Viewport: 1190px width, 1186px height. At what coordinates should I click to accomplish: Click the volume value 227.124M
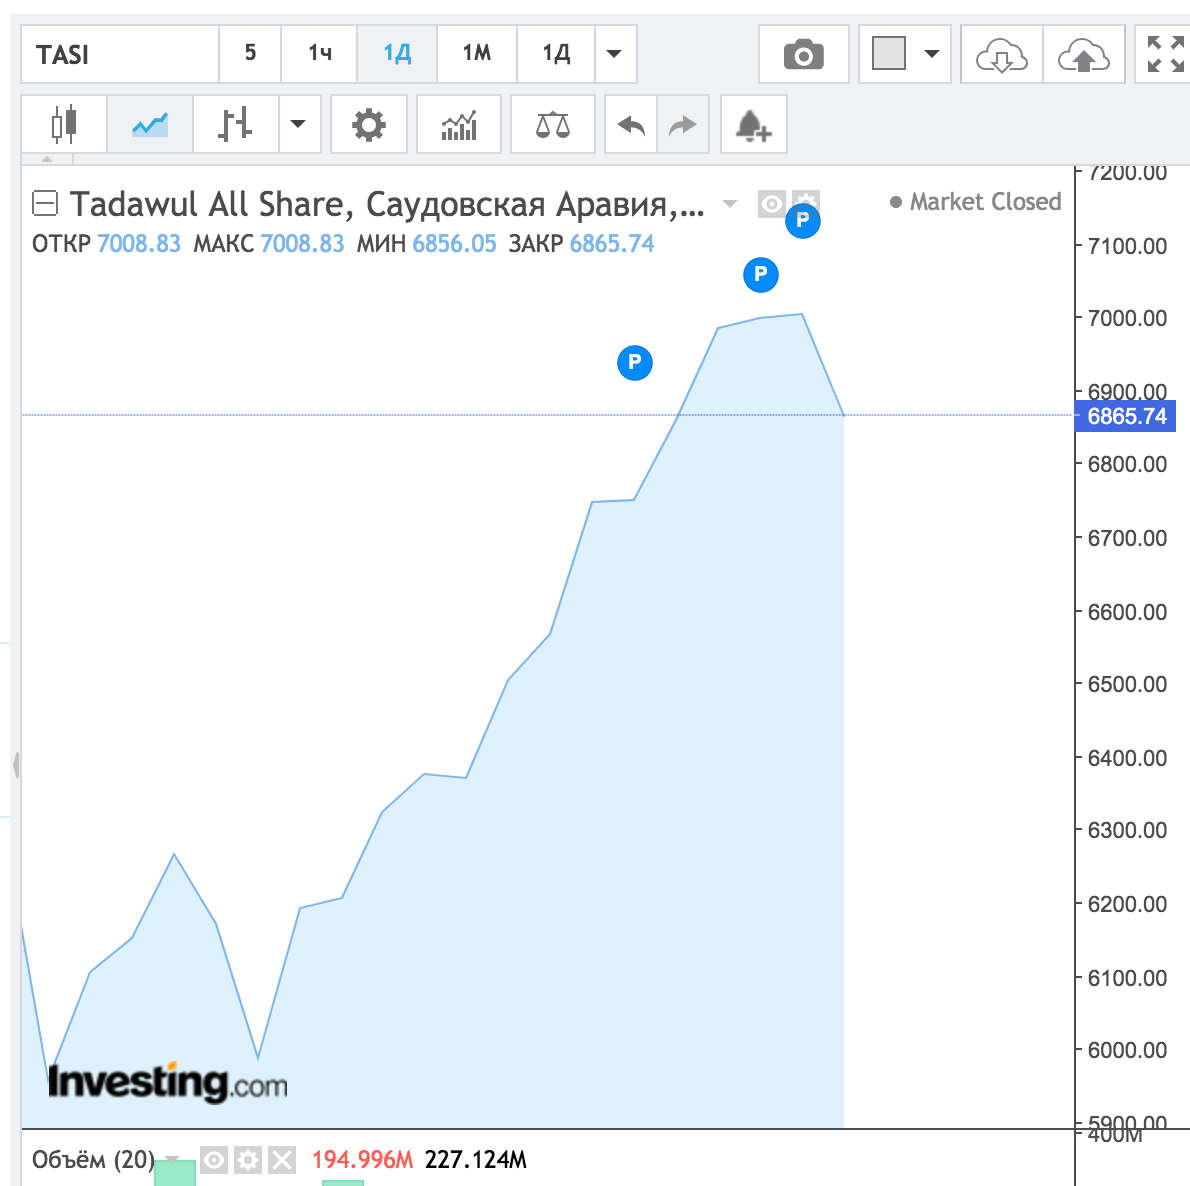pos(476,1159)
